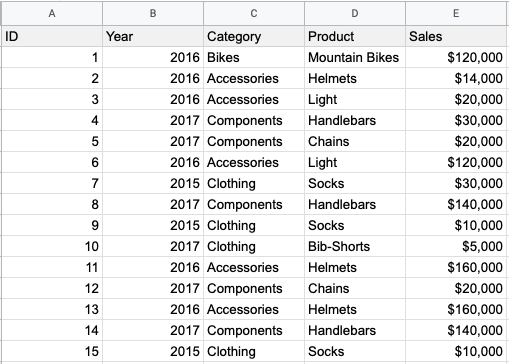Select the Bib-Shorts product cell
This screenshot has height=364, width=509.
coord(355,246)
